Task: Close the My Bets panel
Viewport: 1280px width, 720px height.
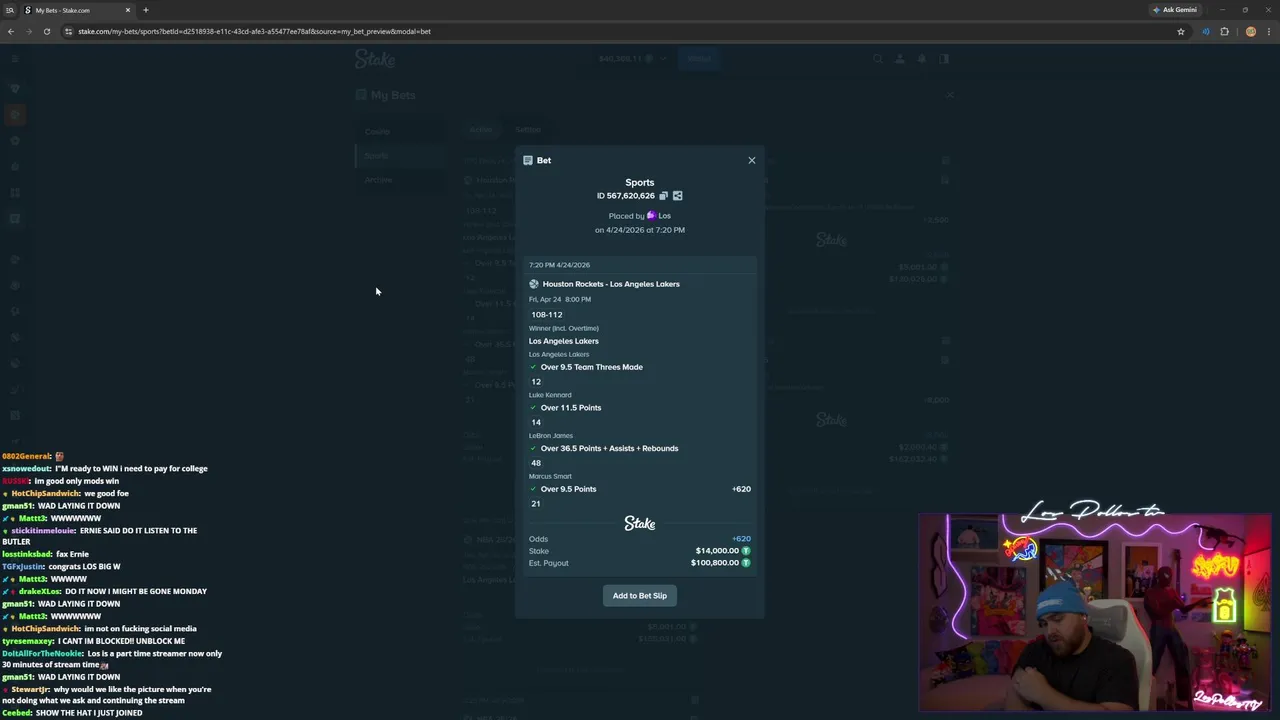Action: [950, 95]
